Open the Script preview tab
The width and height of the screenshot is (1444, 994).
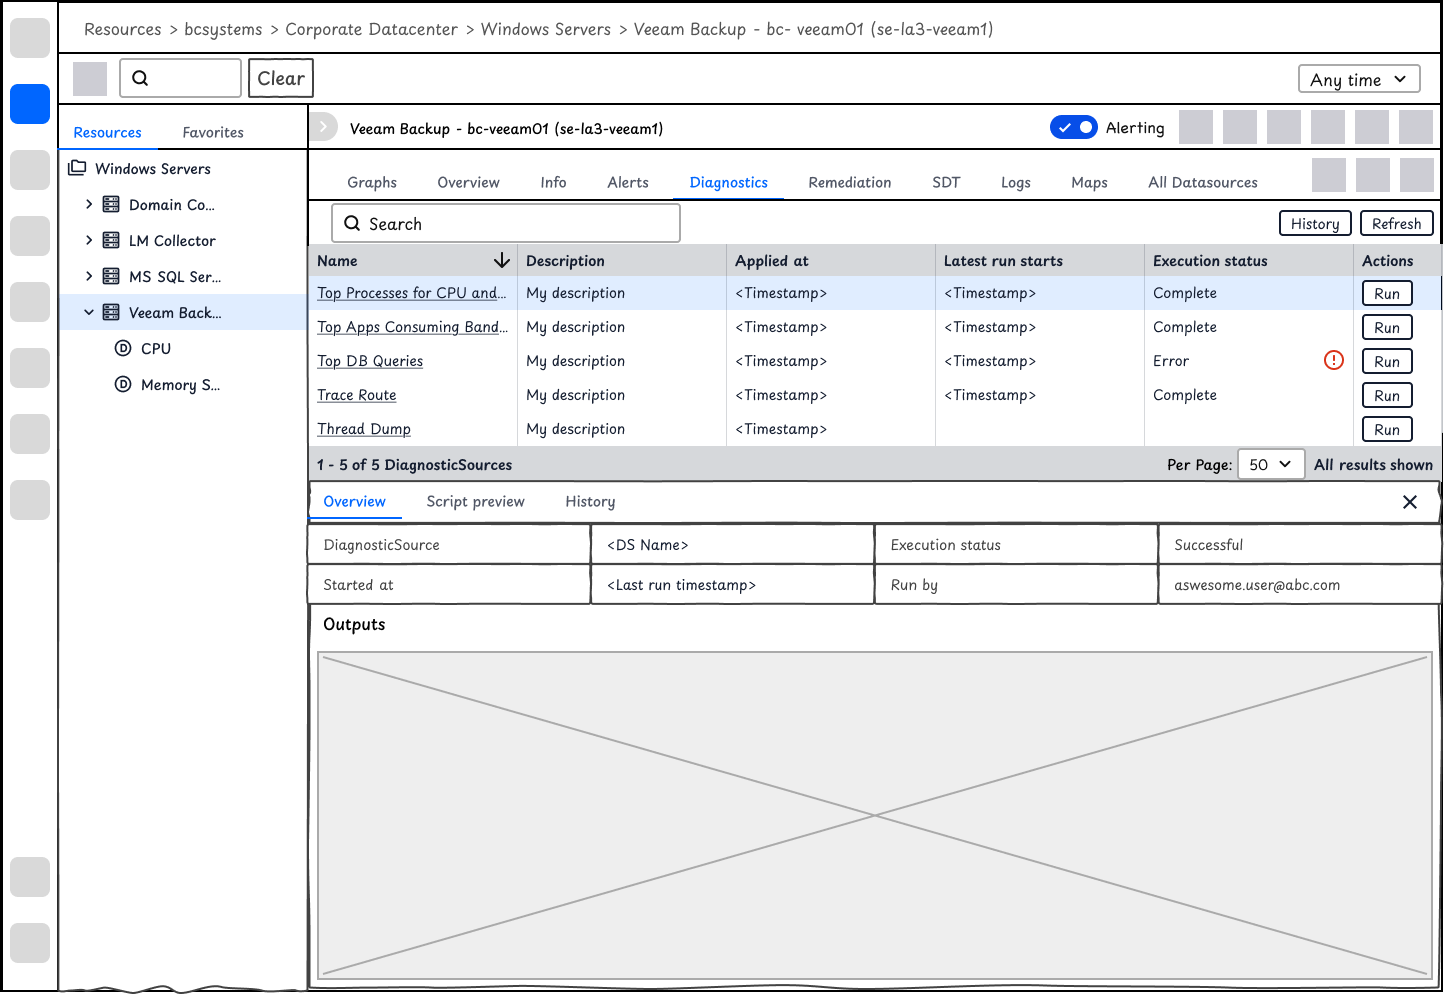point(475,501)
